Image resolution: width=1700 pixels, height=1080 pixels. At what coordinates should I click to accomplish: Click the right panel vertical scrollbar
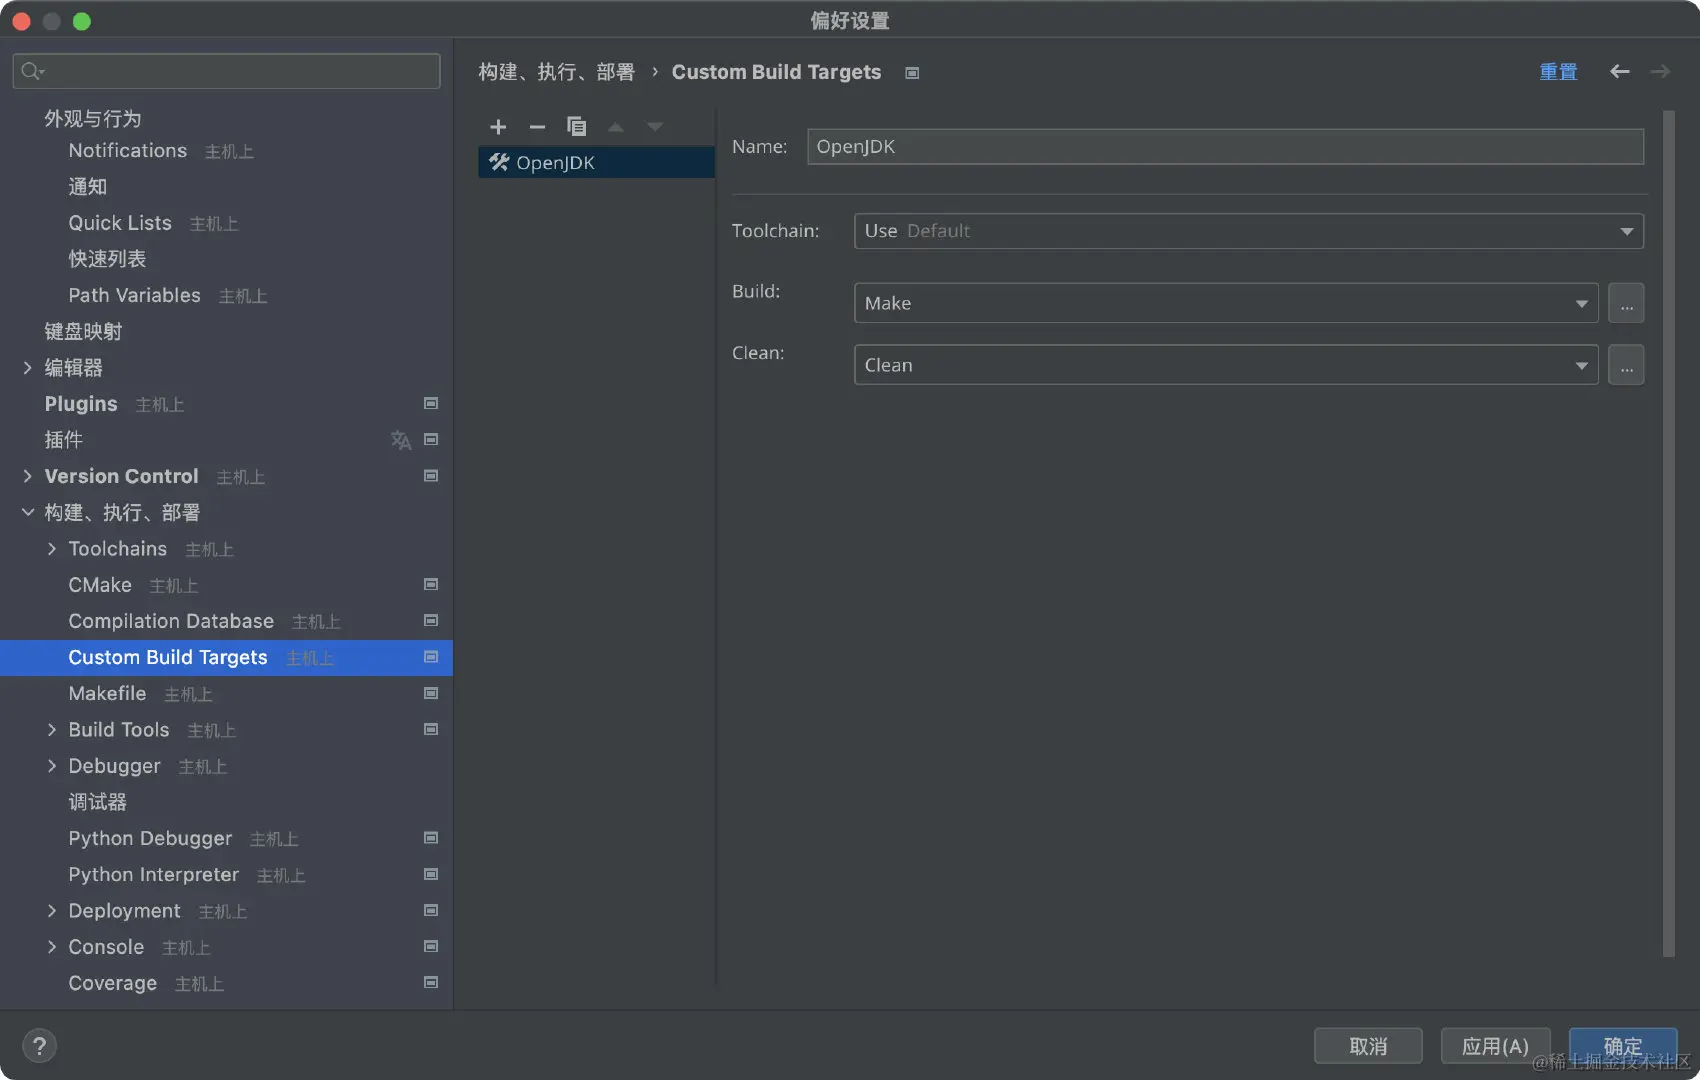pos(1668,533)
